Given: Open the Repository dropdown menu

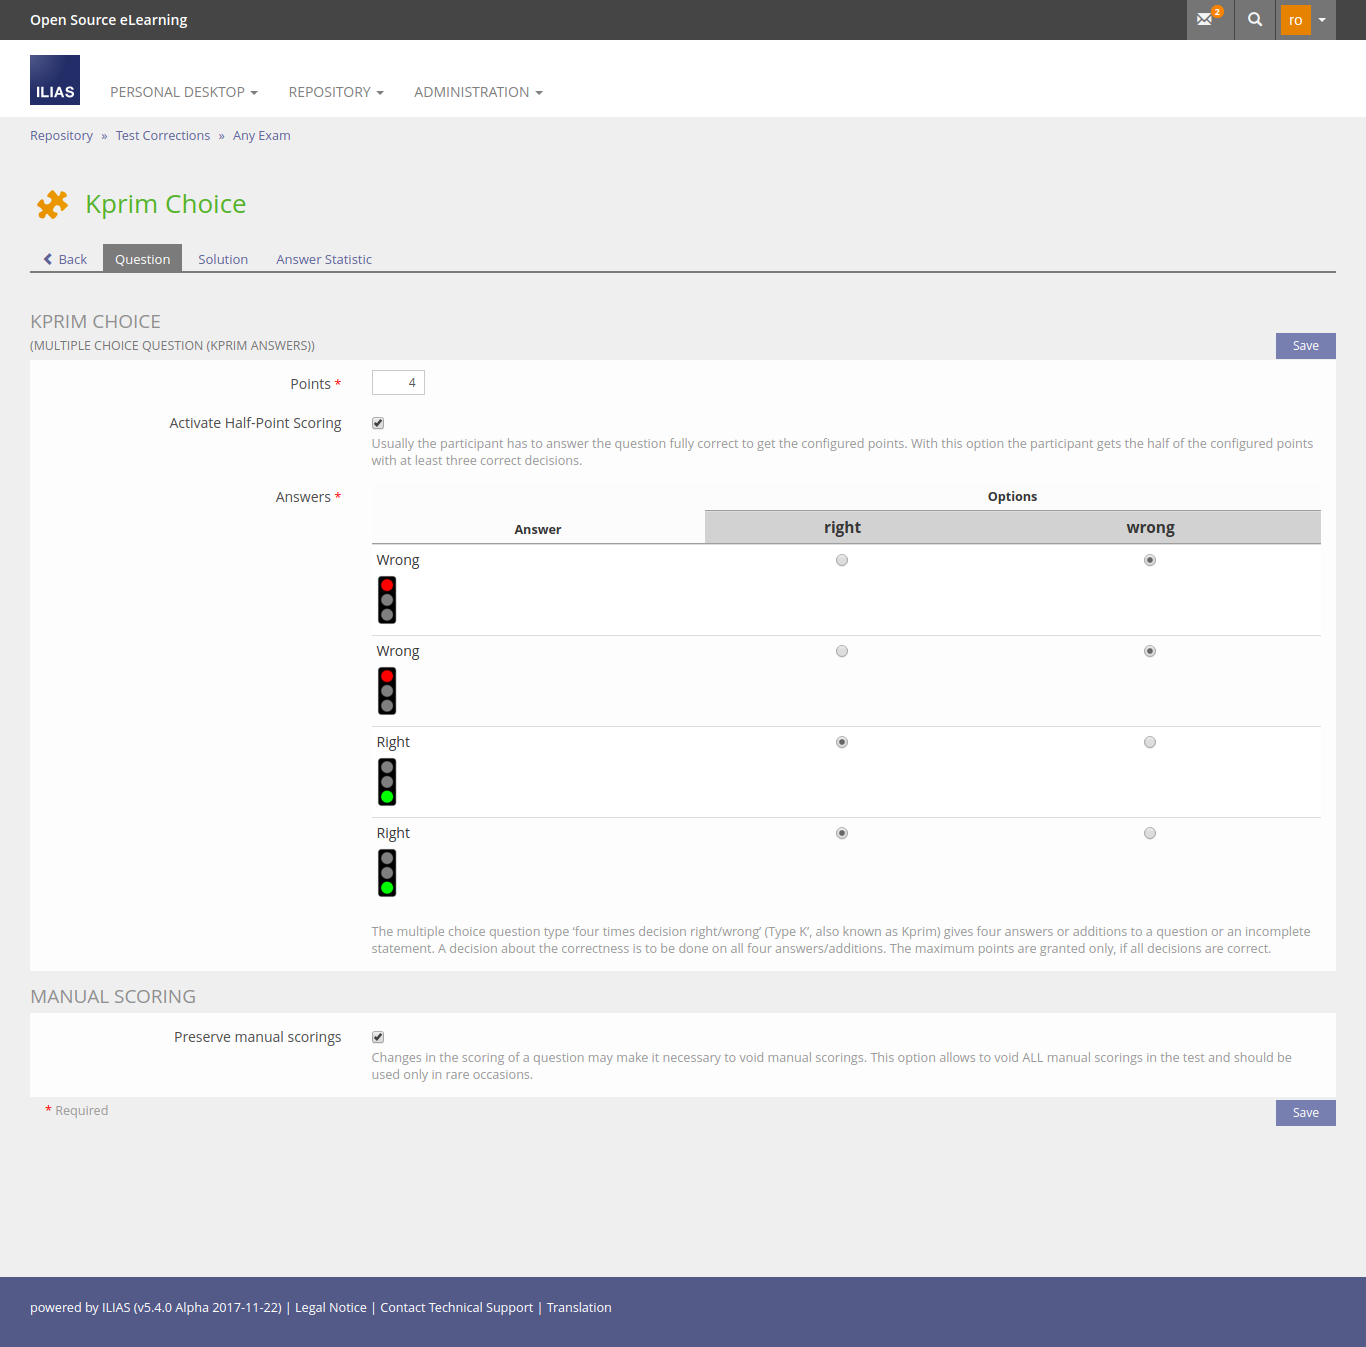Looking at the screenshot, I should (335, 92).
